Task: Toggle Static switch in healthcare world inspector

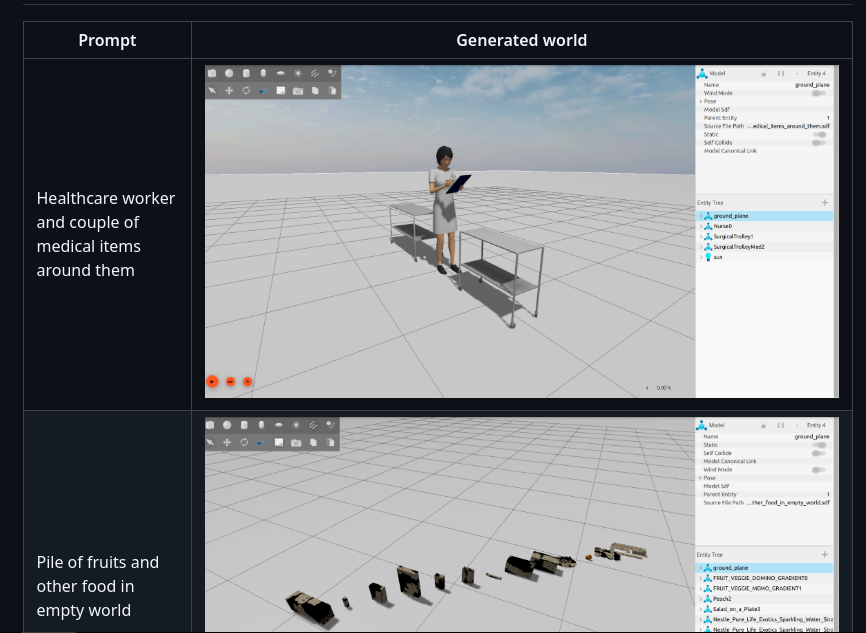Action: click(x=819, y=134)
